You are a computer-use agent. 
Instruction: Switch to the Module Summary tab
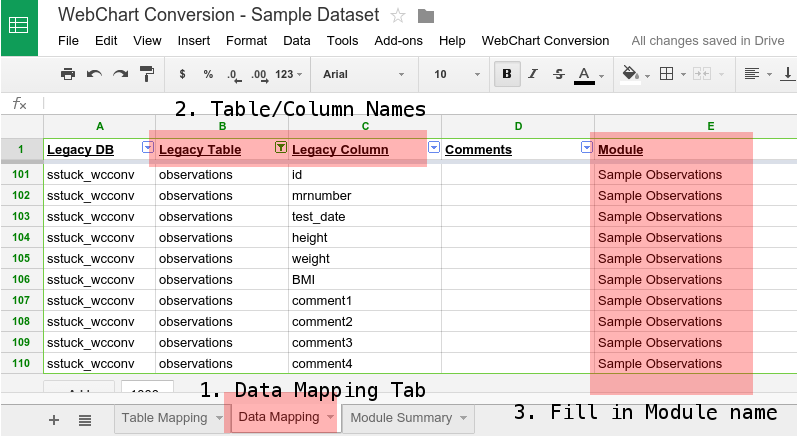click(x=402, y=418)
